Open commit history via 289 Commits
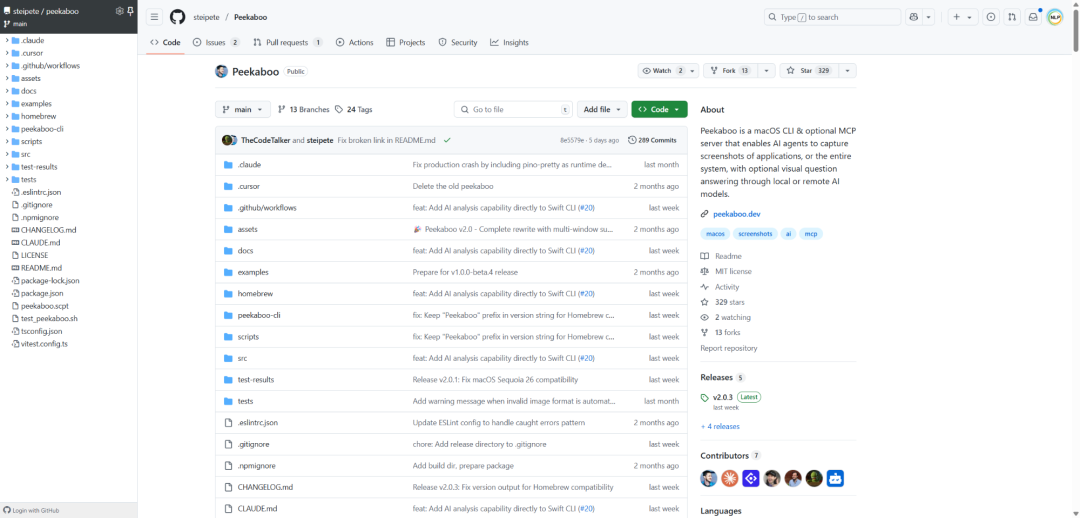The height and width of the screenshot is (518, 1080). 652,140
